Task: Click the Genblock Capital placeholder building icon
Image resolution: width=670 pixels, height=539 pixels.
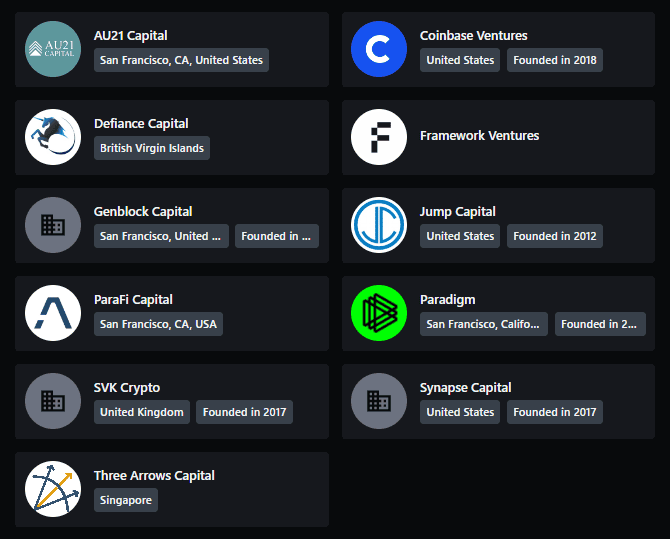Action: coord(53,225)
